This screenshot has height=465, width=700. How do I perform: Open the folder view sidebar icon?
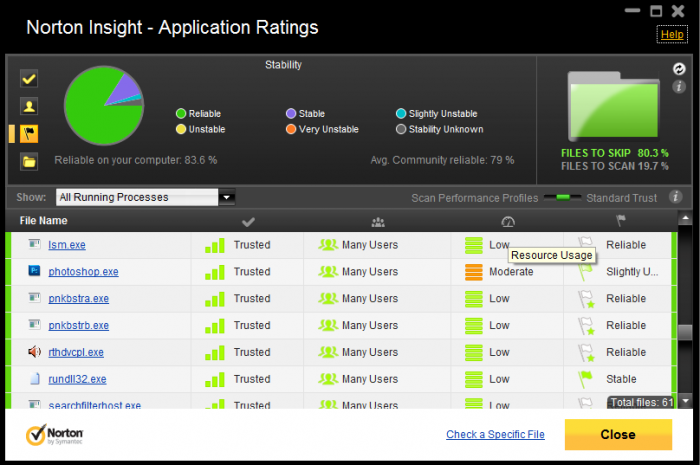[29, 162]
